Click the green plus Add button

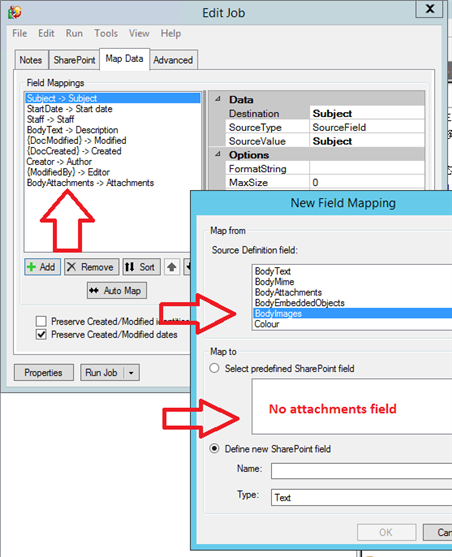click(42, 267)
